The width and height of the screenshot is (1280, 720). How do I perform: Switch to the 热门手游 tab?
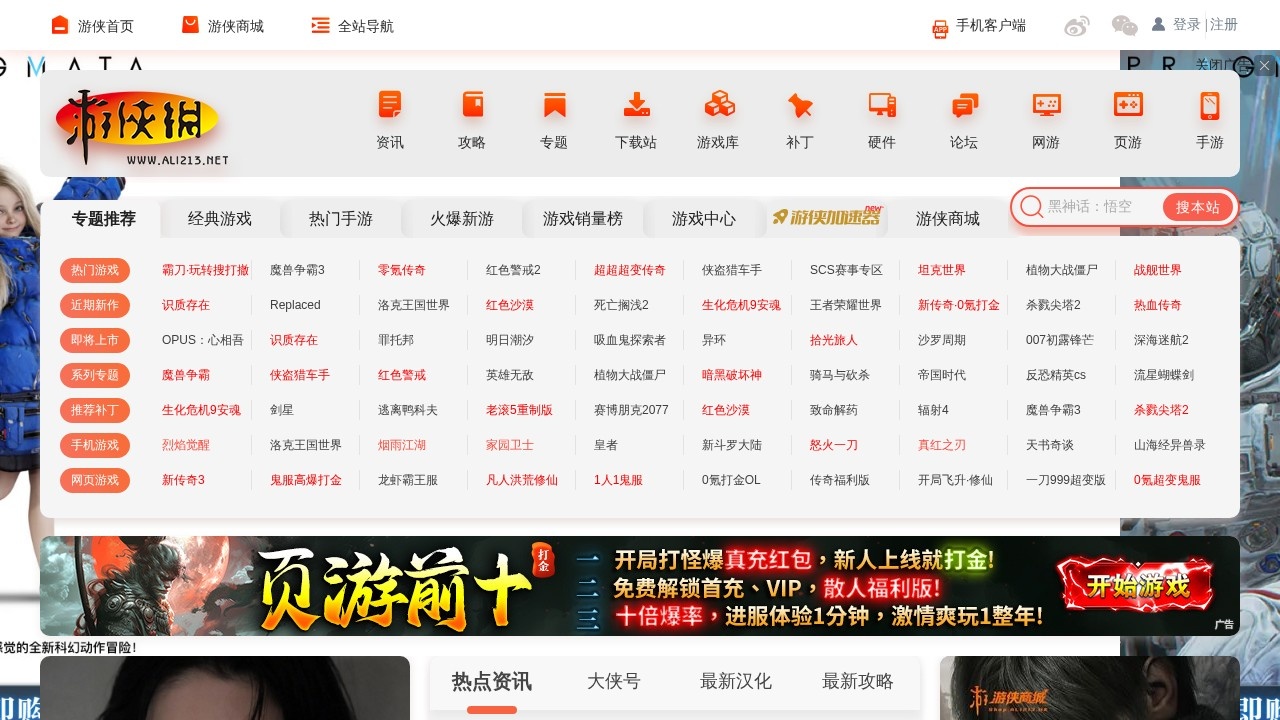[x=341, y=218]
